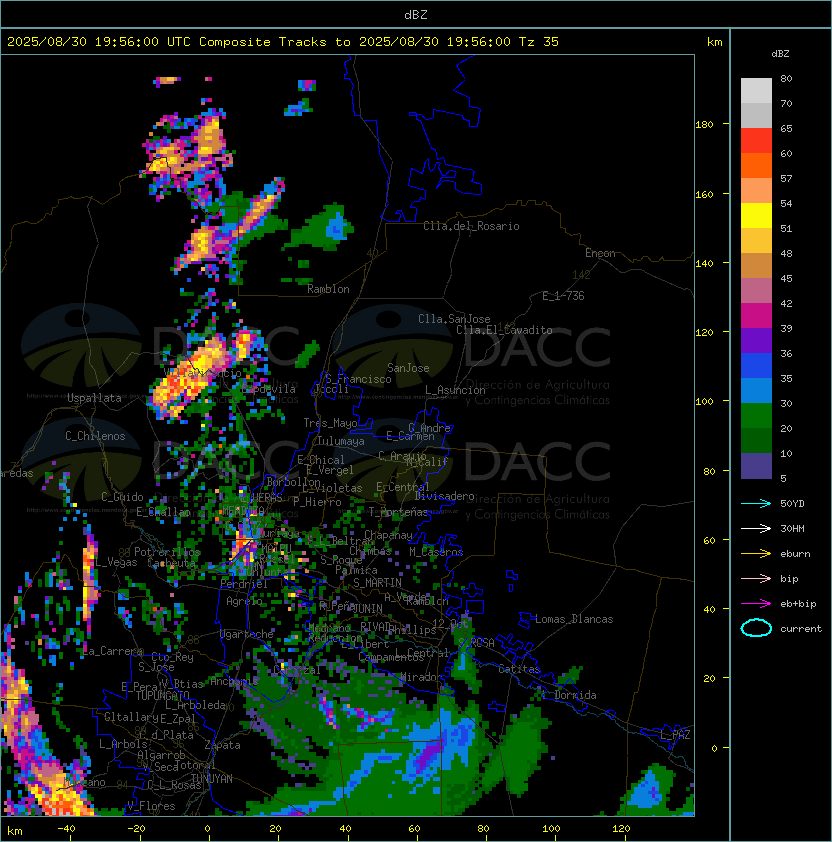Click the white 30HM arrow in legend
The height and width of the screenshot is (842, 832).
pyautogui.click(x=756, y=528)
